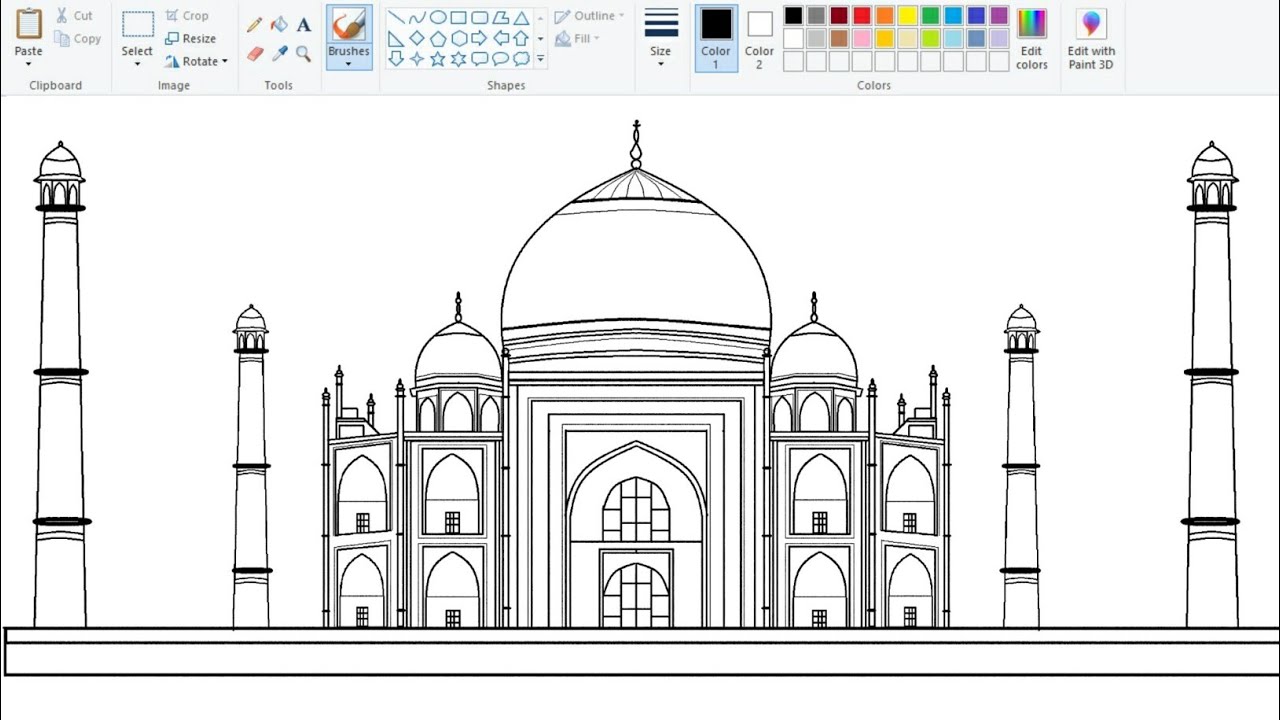Click the Paste clipboard icon
The height and width of the screenshot is (720, 1280).
click(29, 24)
